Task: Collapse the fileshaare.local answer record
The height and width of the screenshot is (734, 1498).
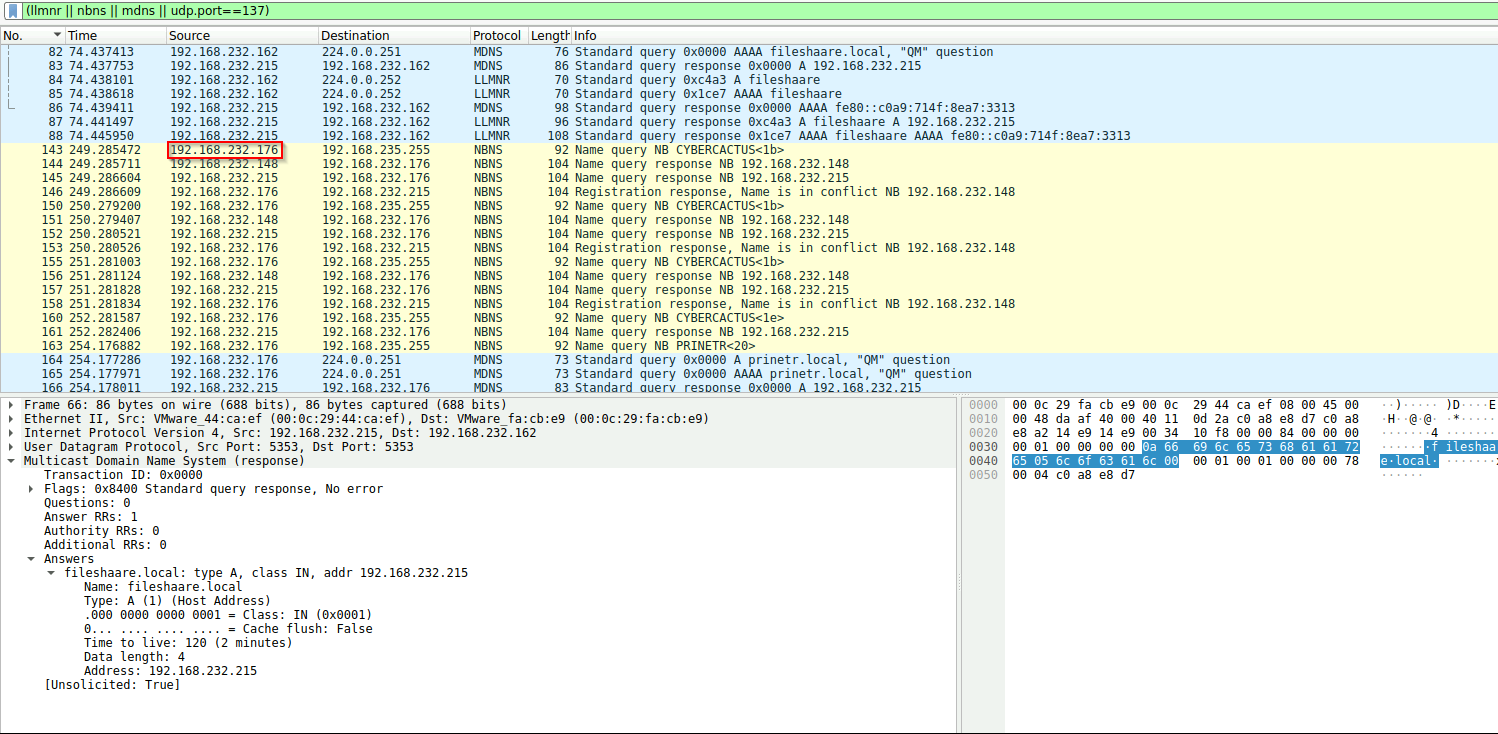Action: [x=51, y=573]
